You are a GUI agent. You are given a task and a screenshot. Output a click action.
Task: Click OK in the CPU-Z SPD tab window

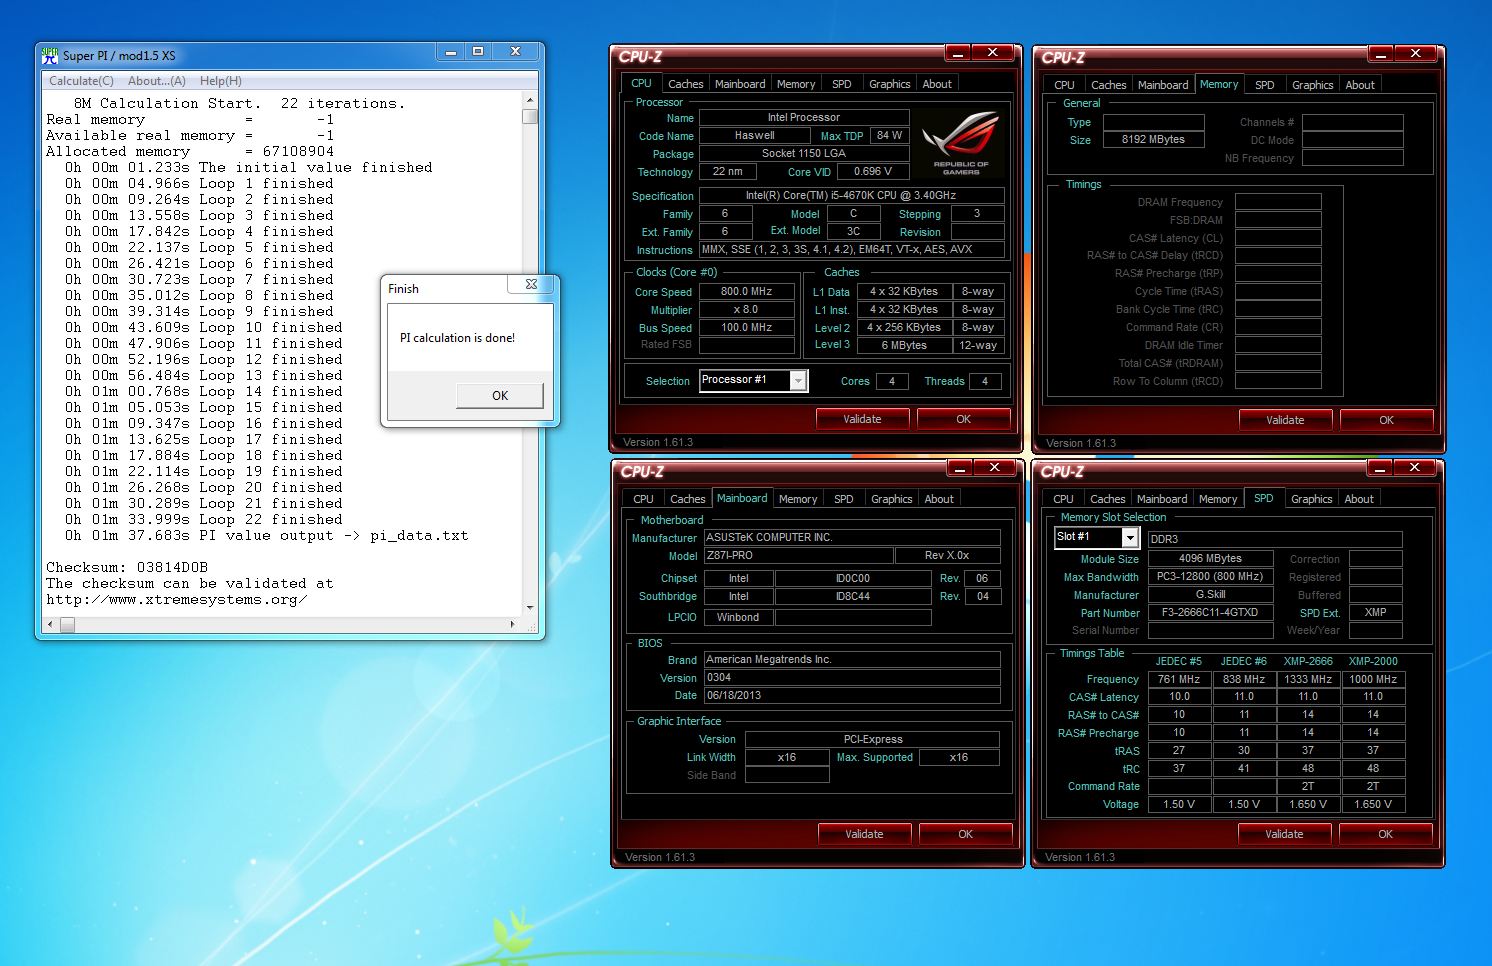pyautogui.click(x=1385, y=834)
